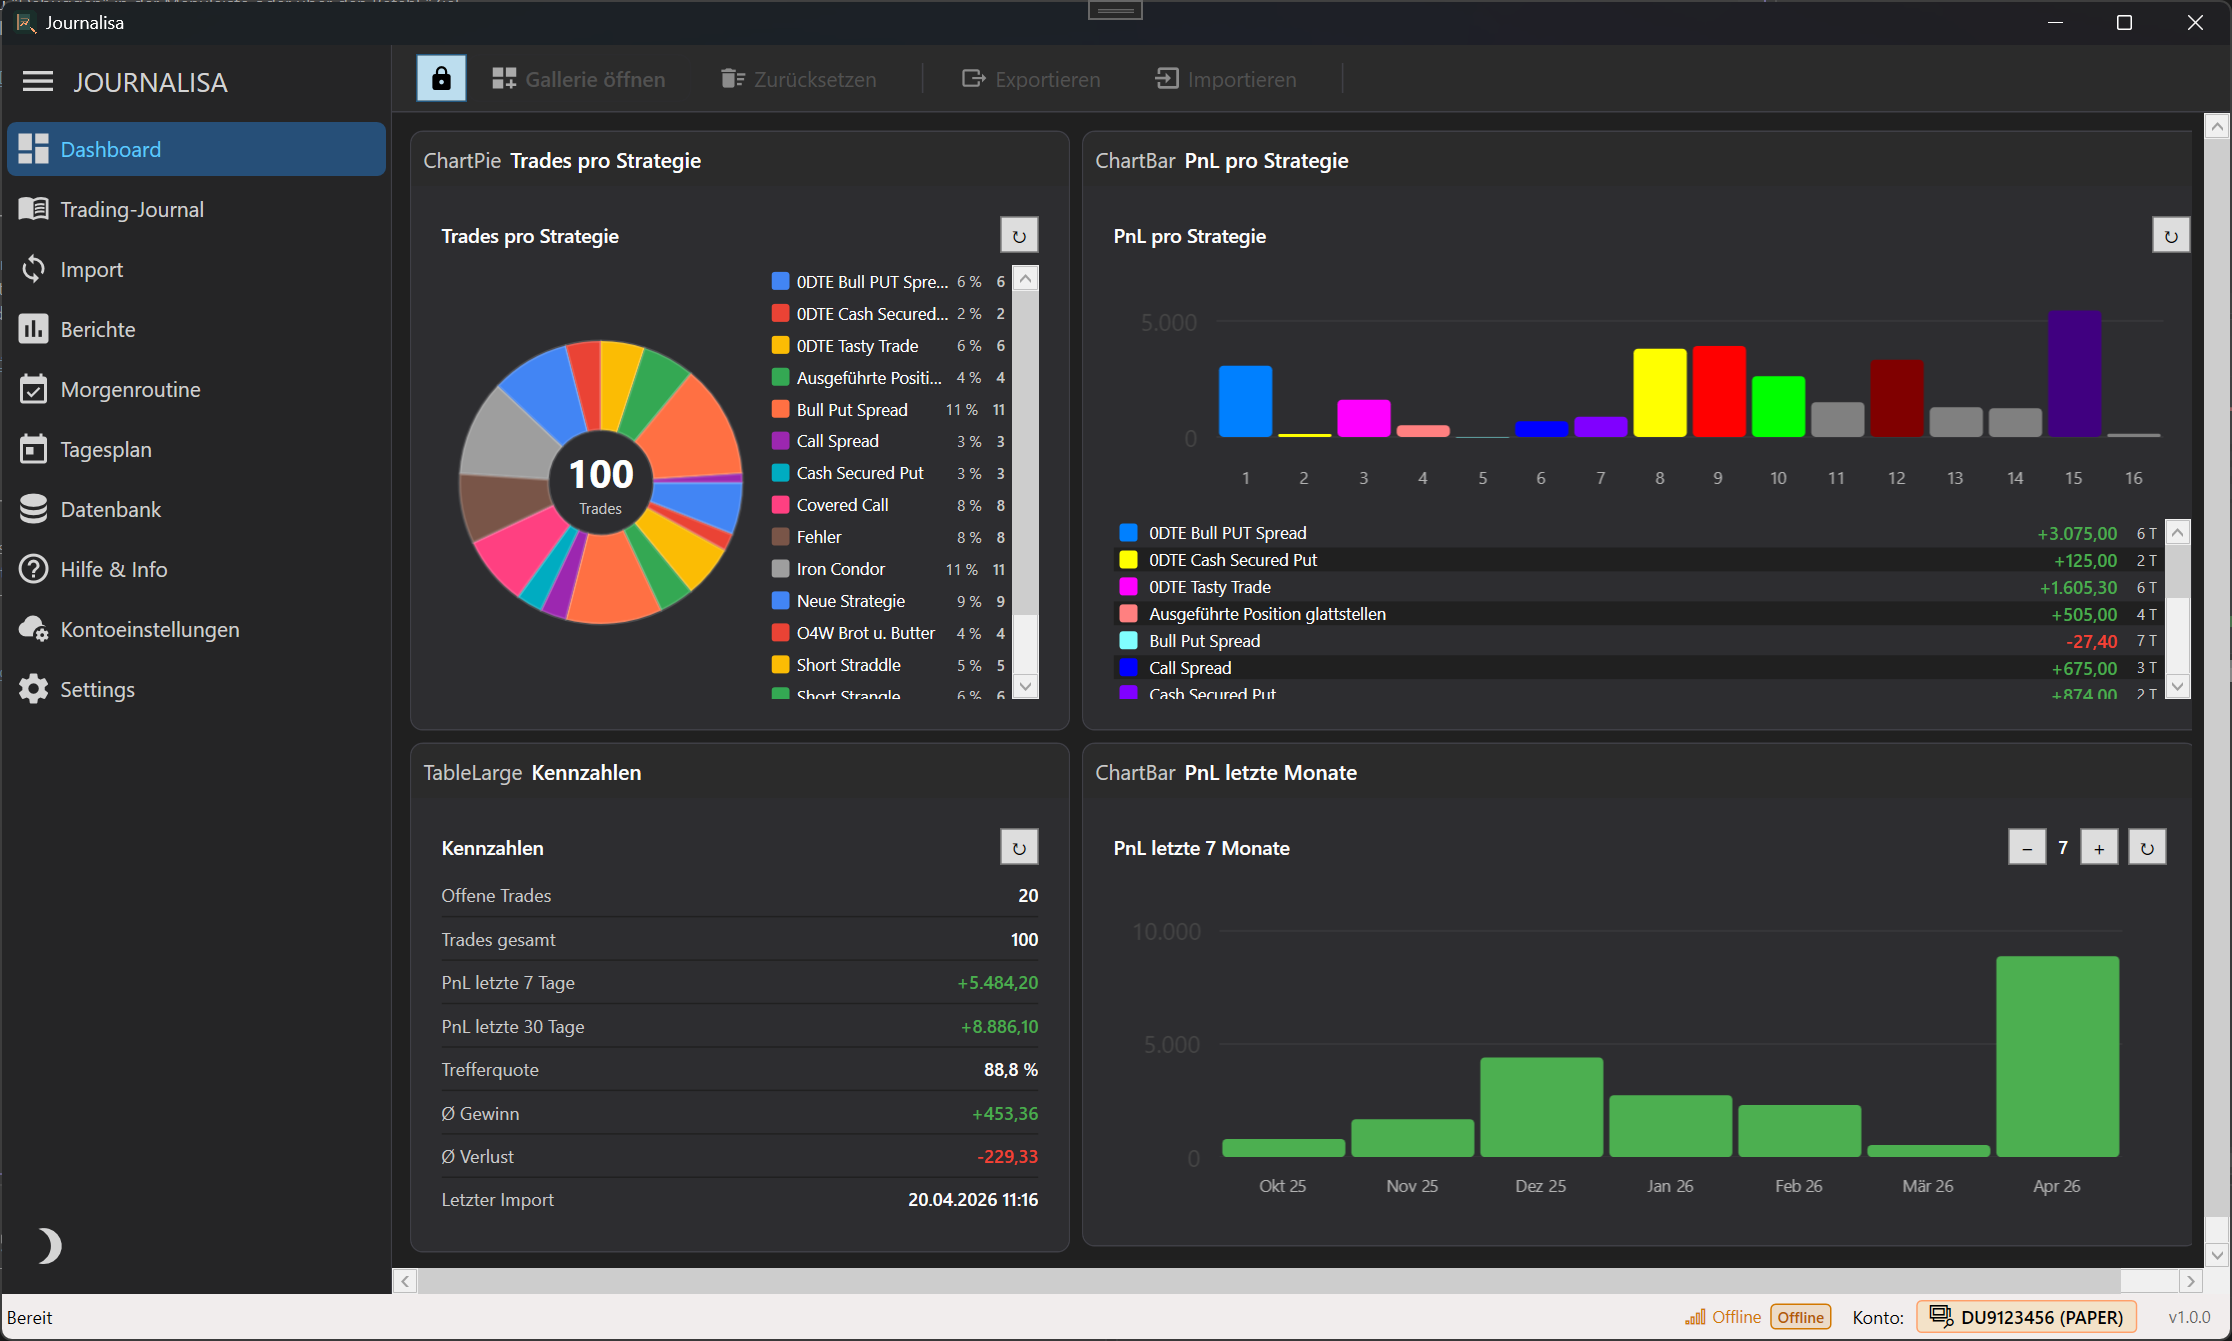Open Kontoeinstellungen from the sidebar
2232x1341 pixels.
33,629
